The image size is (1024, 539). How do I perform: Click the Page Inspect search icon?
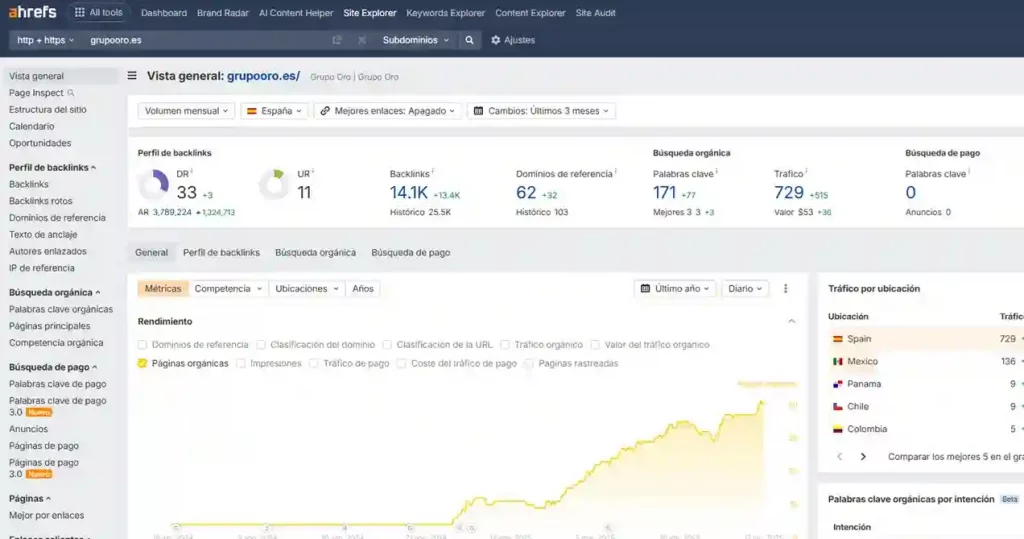[x=71, y=93]
